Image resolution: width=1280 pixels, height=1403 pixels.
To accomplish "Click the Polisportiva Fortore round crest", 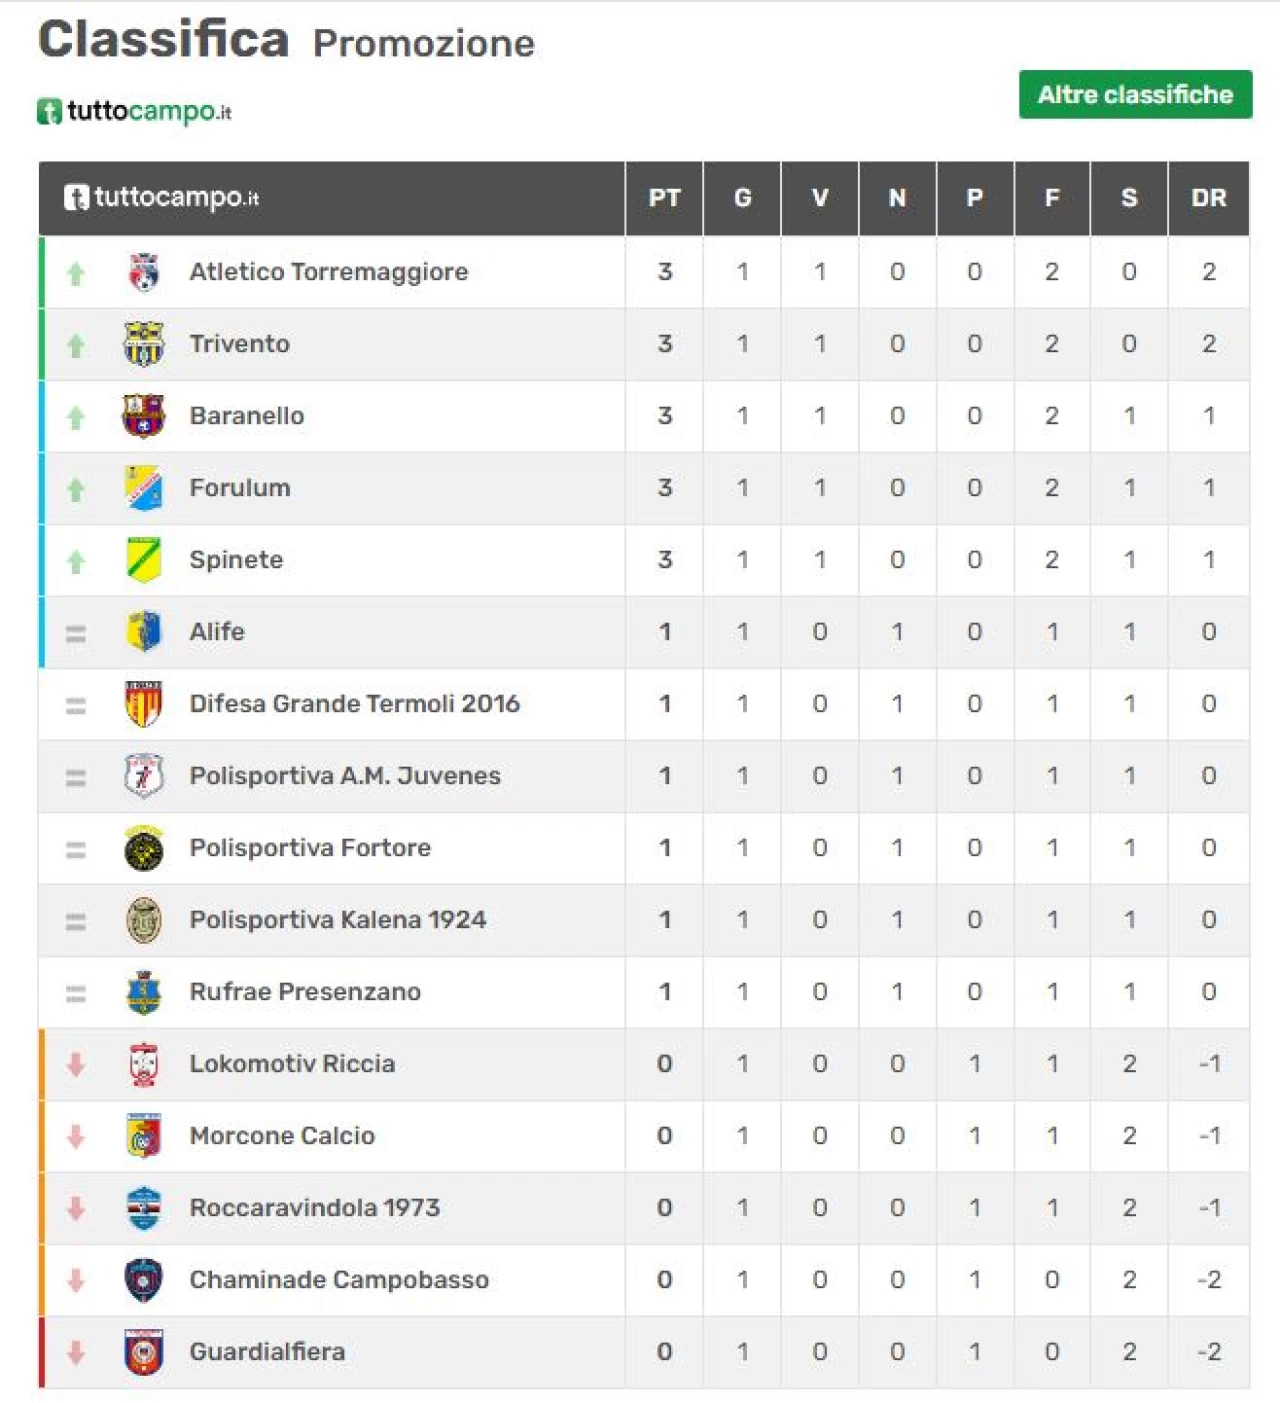I will [x=144, y=849].
